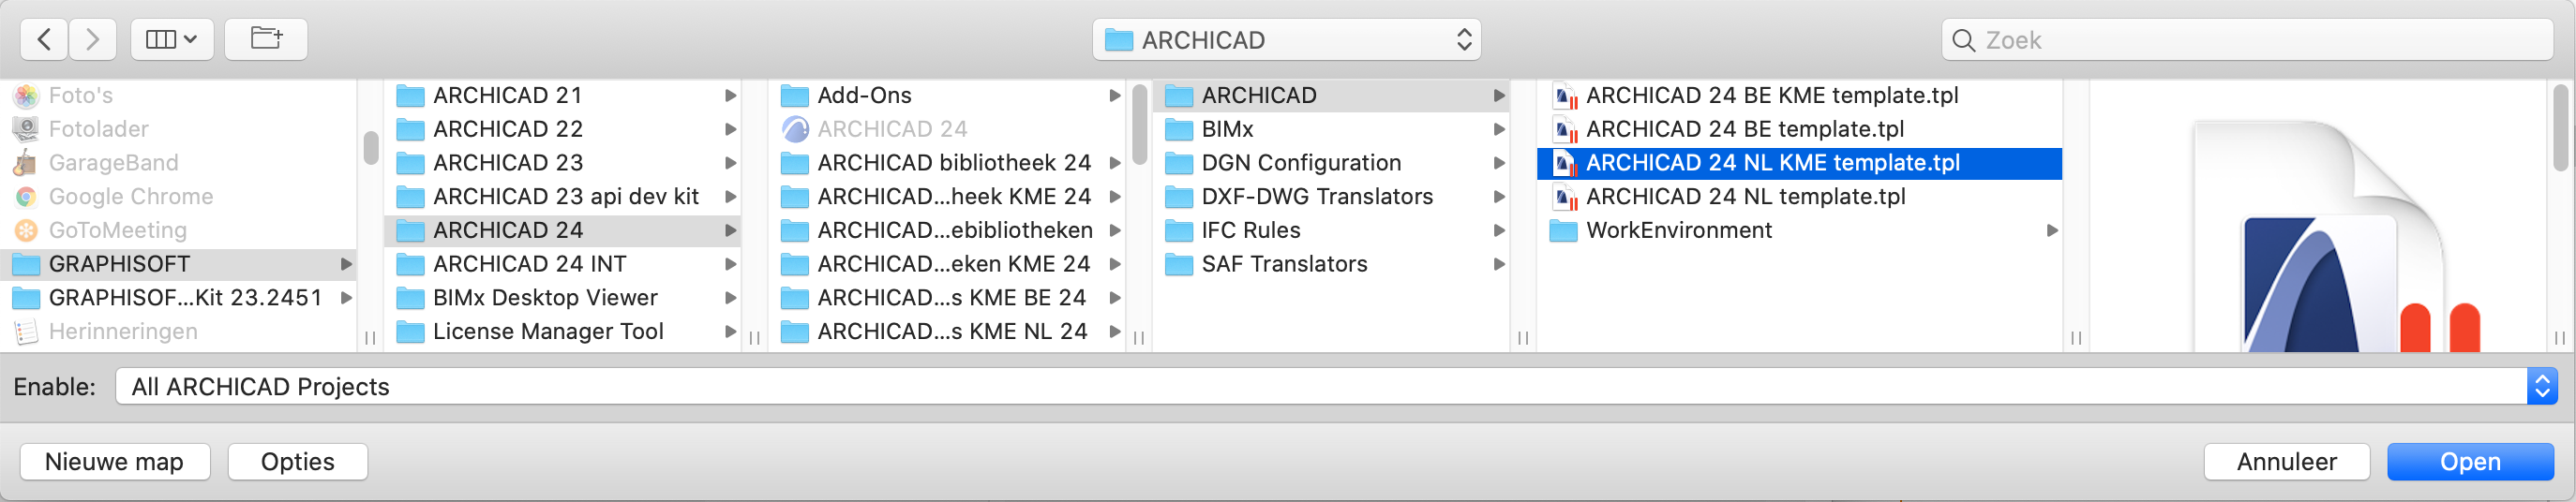Click the Opties button
Image resolution: width=2576 pixels, height=502 pixels.
tap(298, 462)
